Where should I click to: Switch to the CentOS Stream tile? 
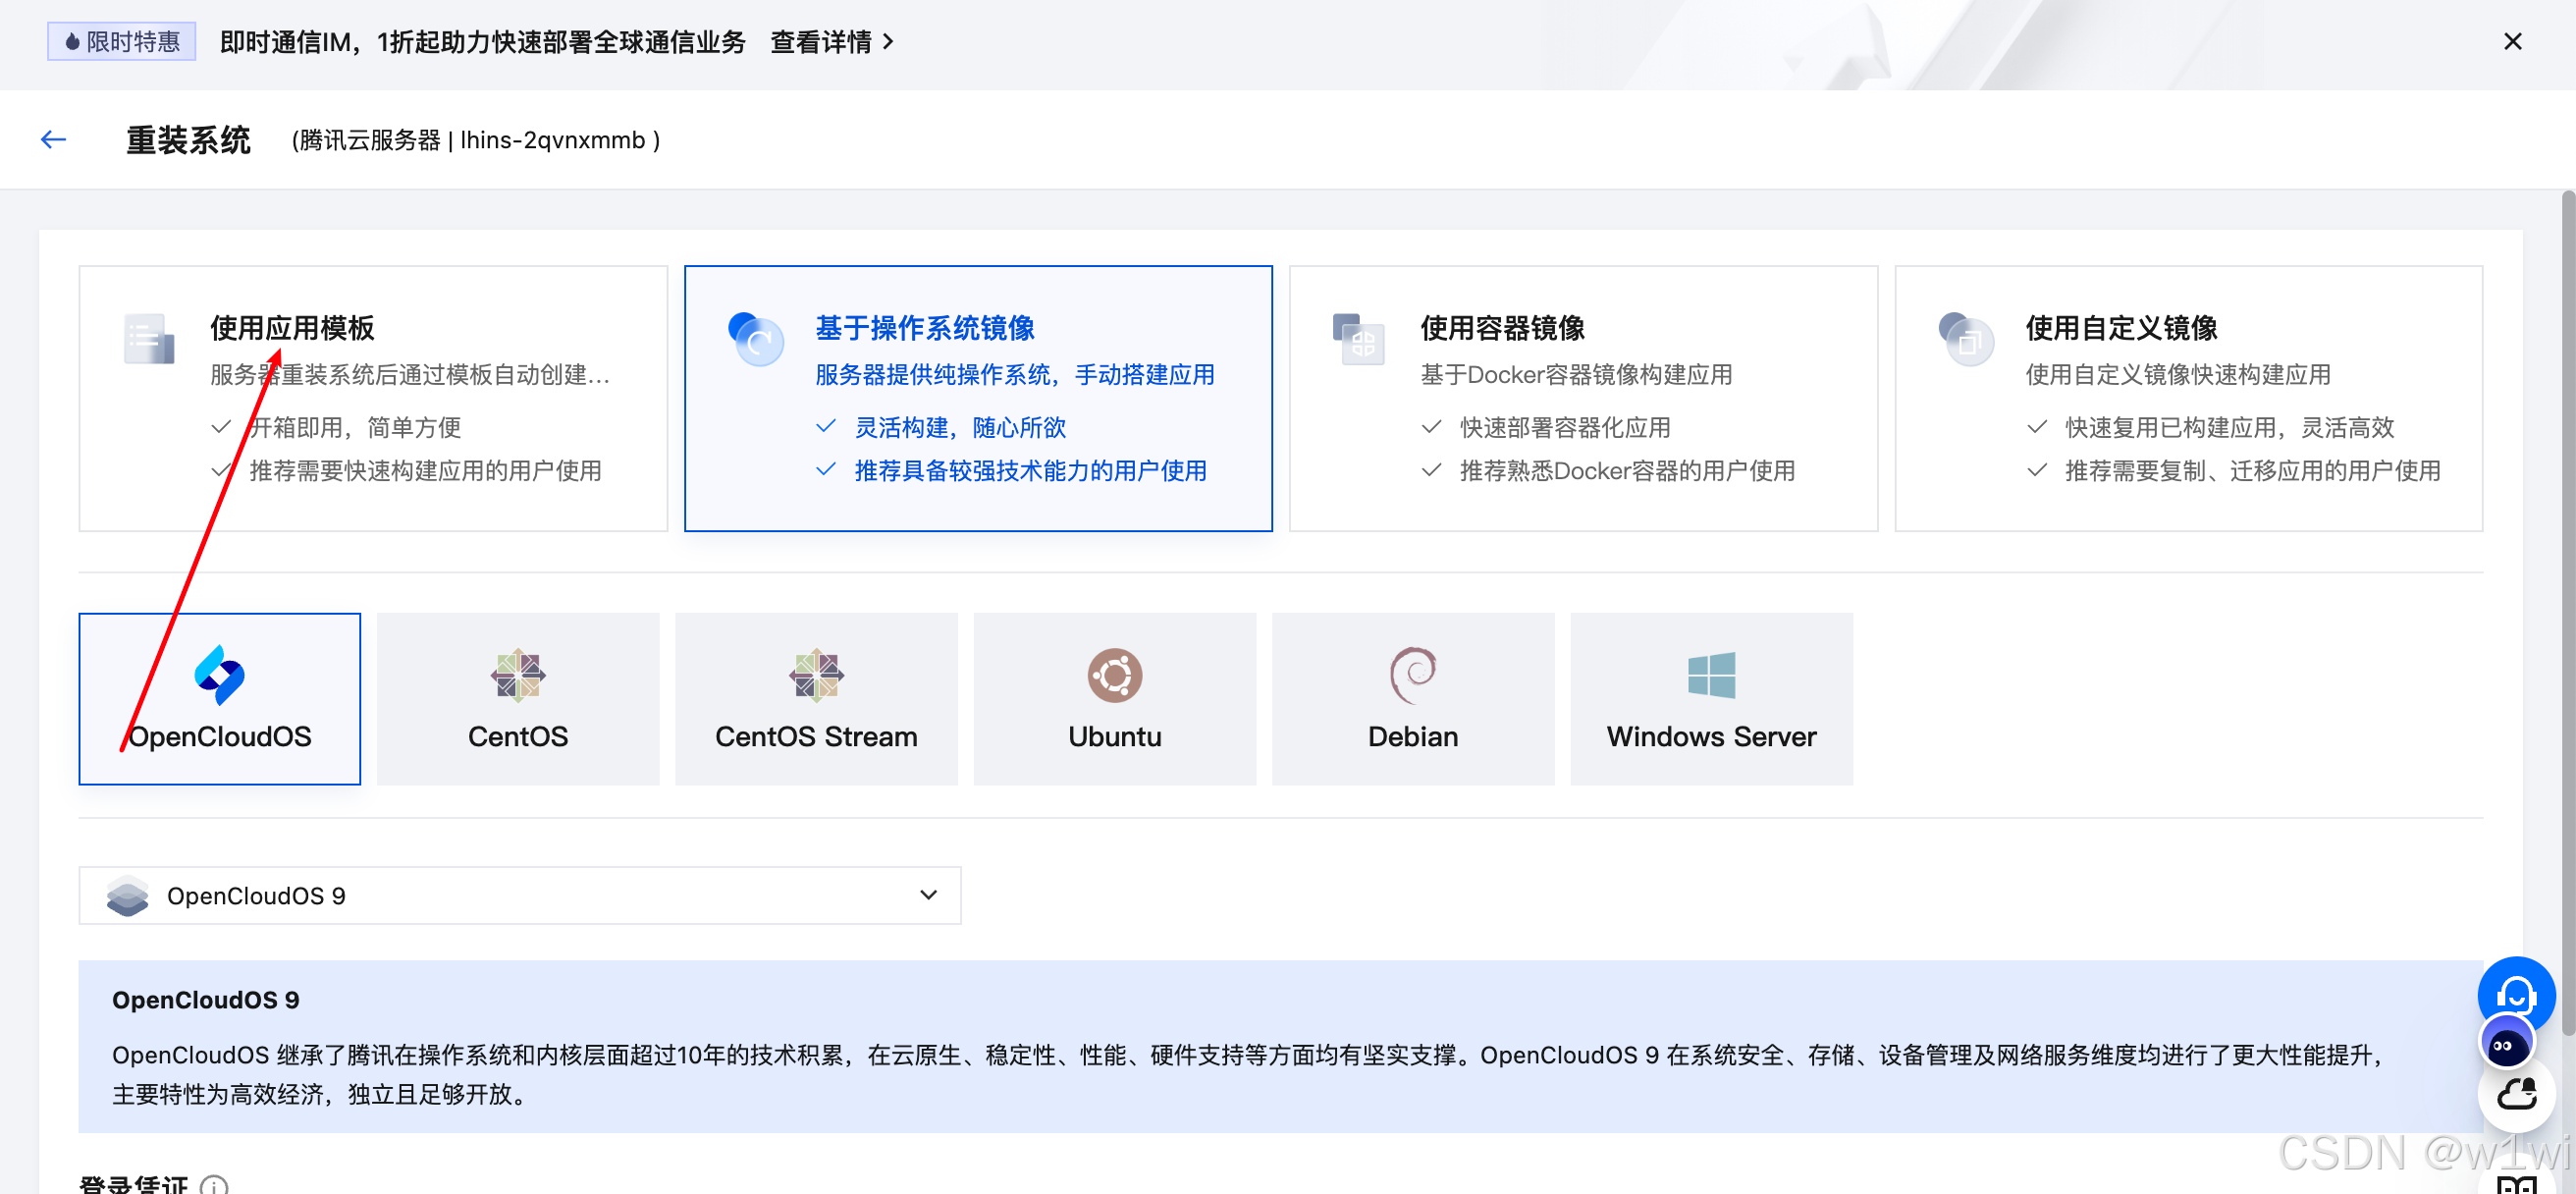coord(815,697)
